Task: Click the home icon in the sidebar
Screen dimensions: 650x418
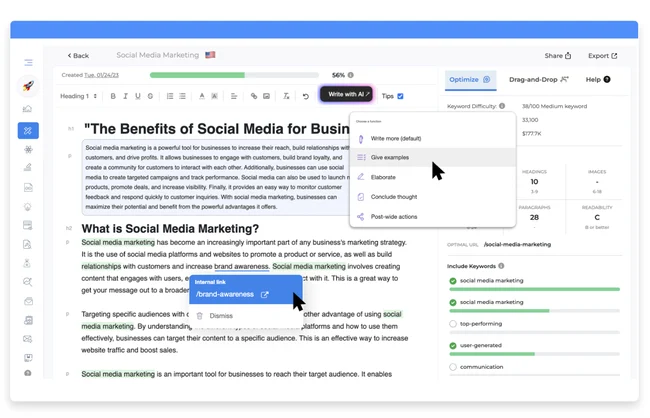Action: pos(28,109)
